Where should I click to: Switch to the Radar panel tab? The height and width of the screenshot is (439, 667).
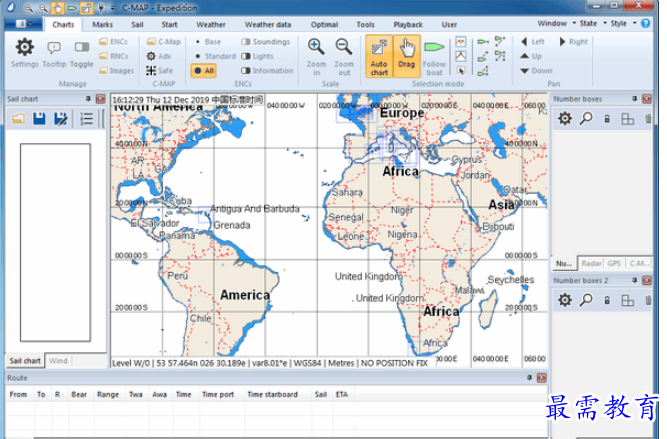coord(591,263)
